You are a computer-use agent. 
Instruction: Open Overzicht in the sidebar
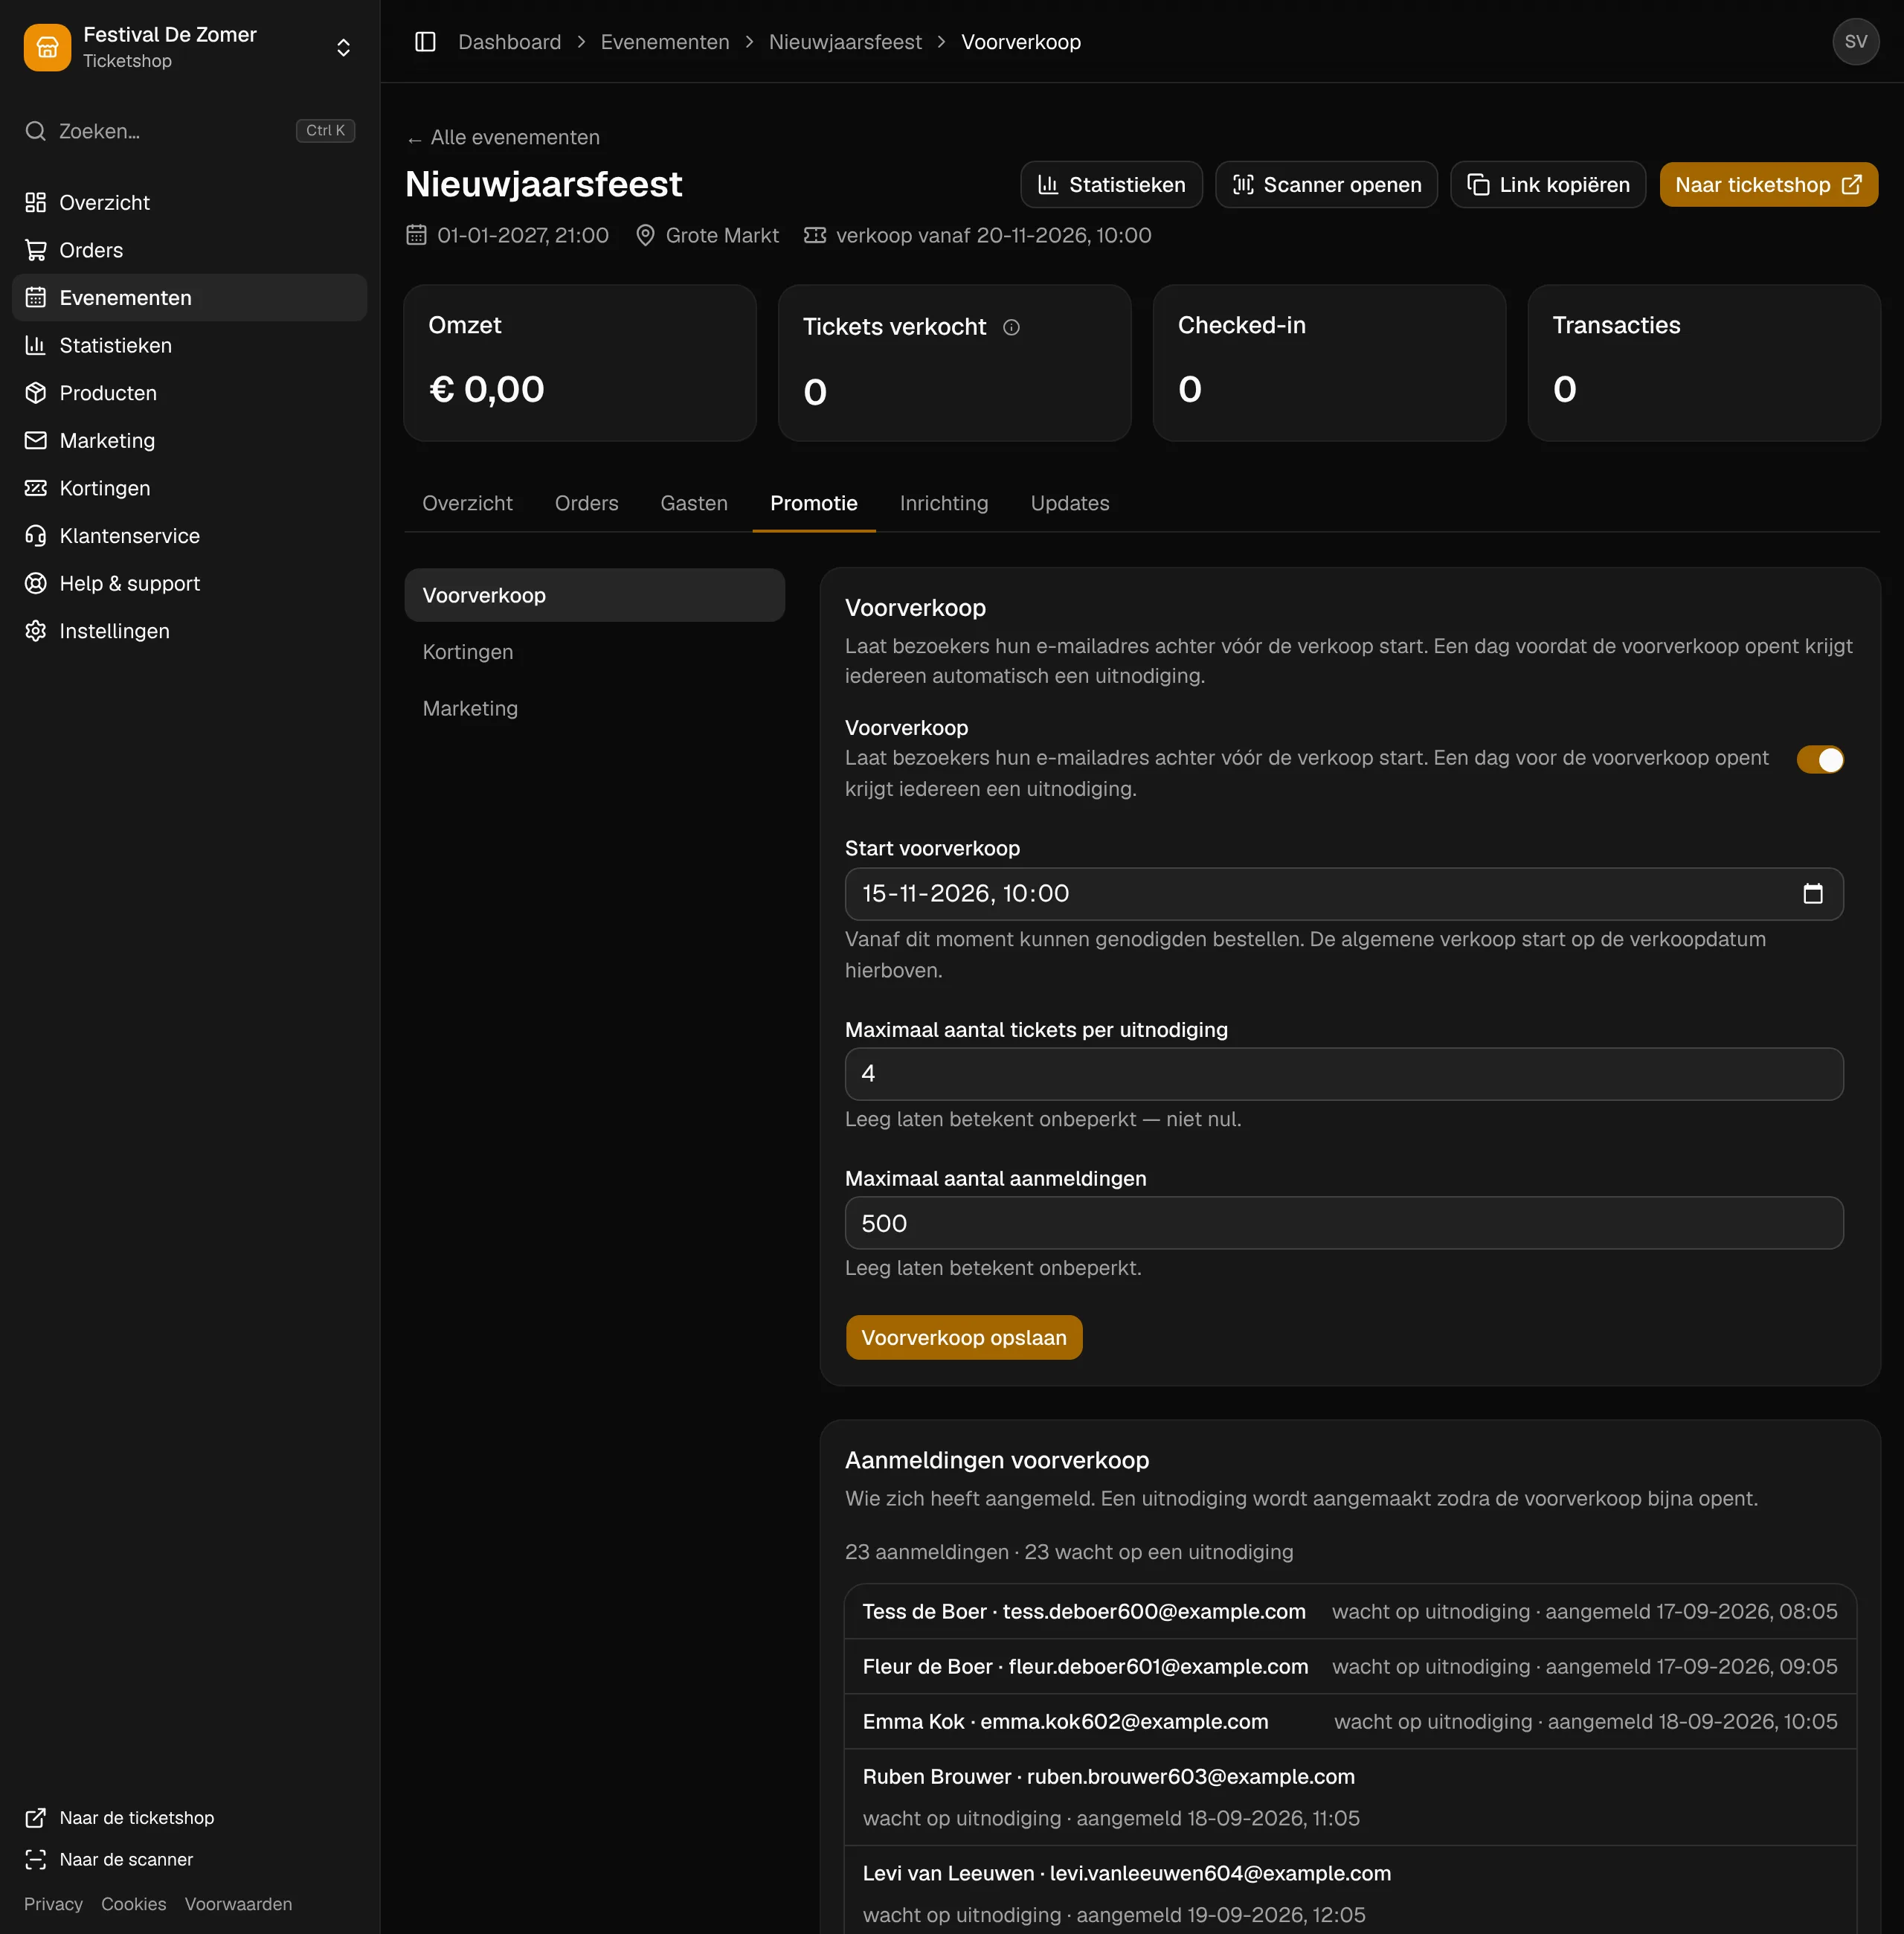(190, 202)
